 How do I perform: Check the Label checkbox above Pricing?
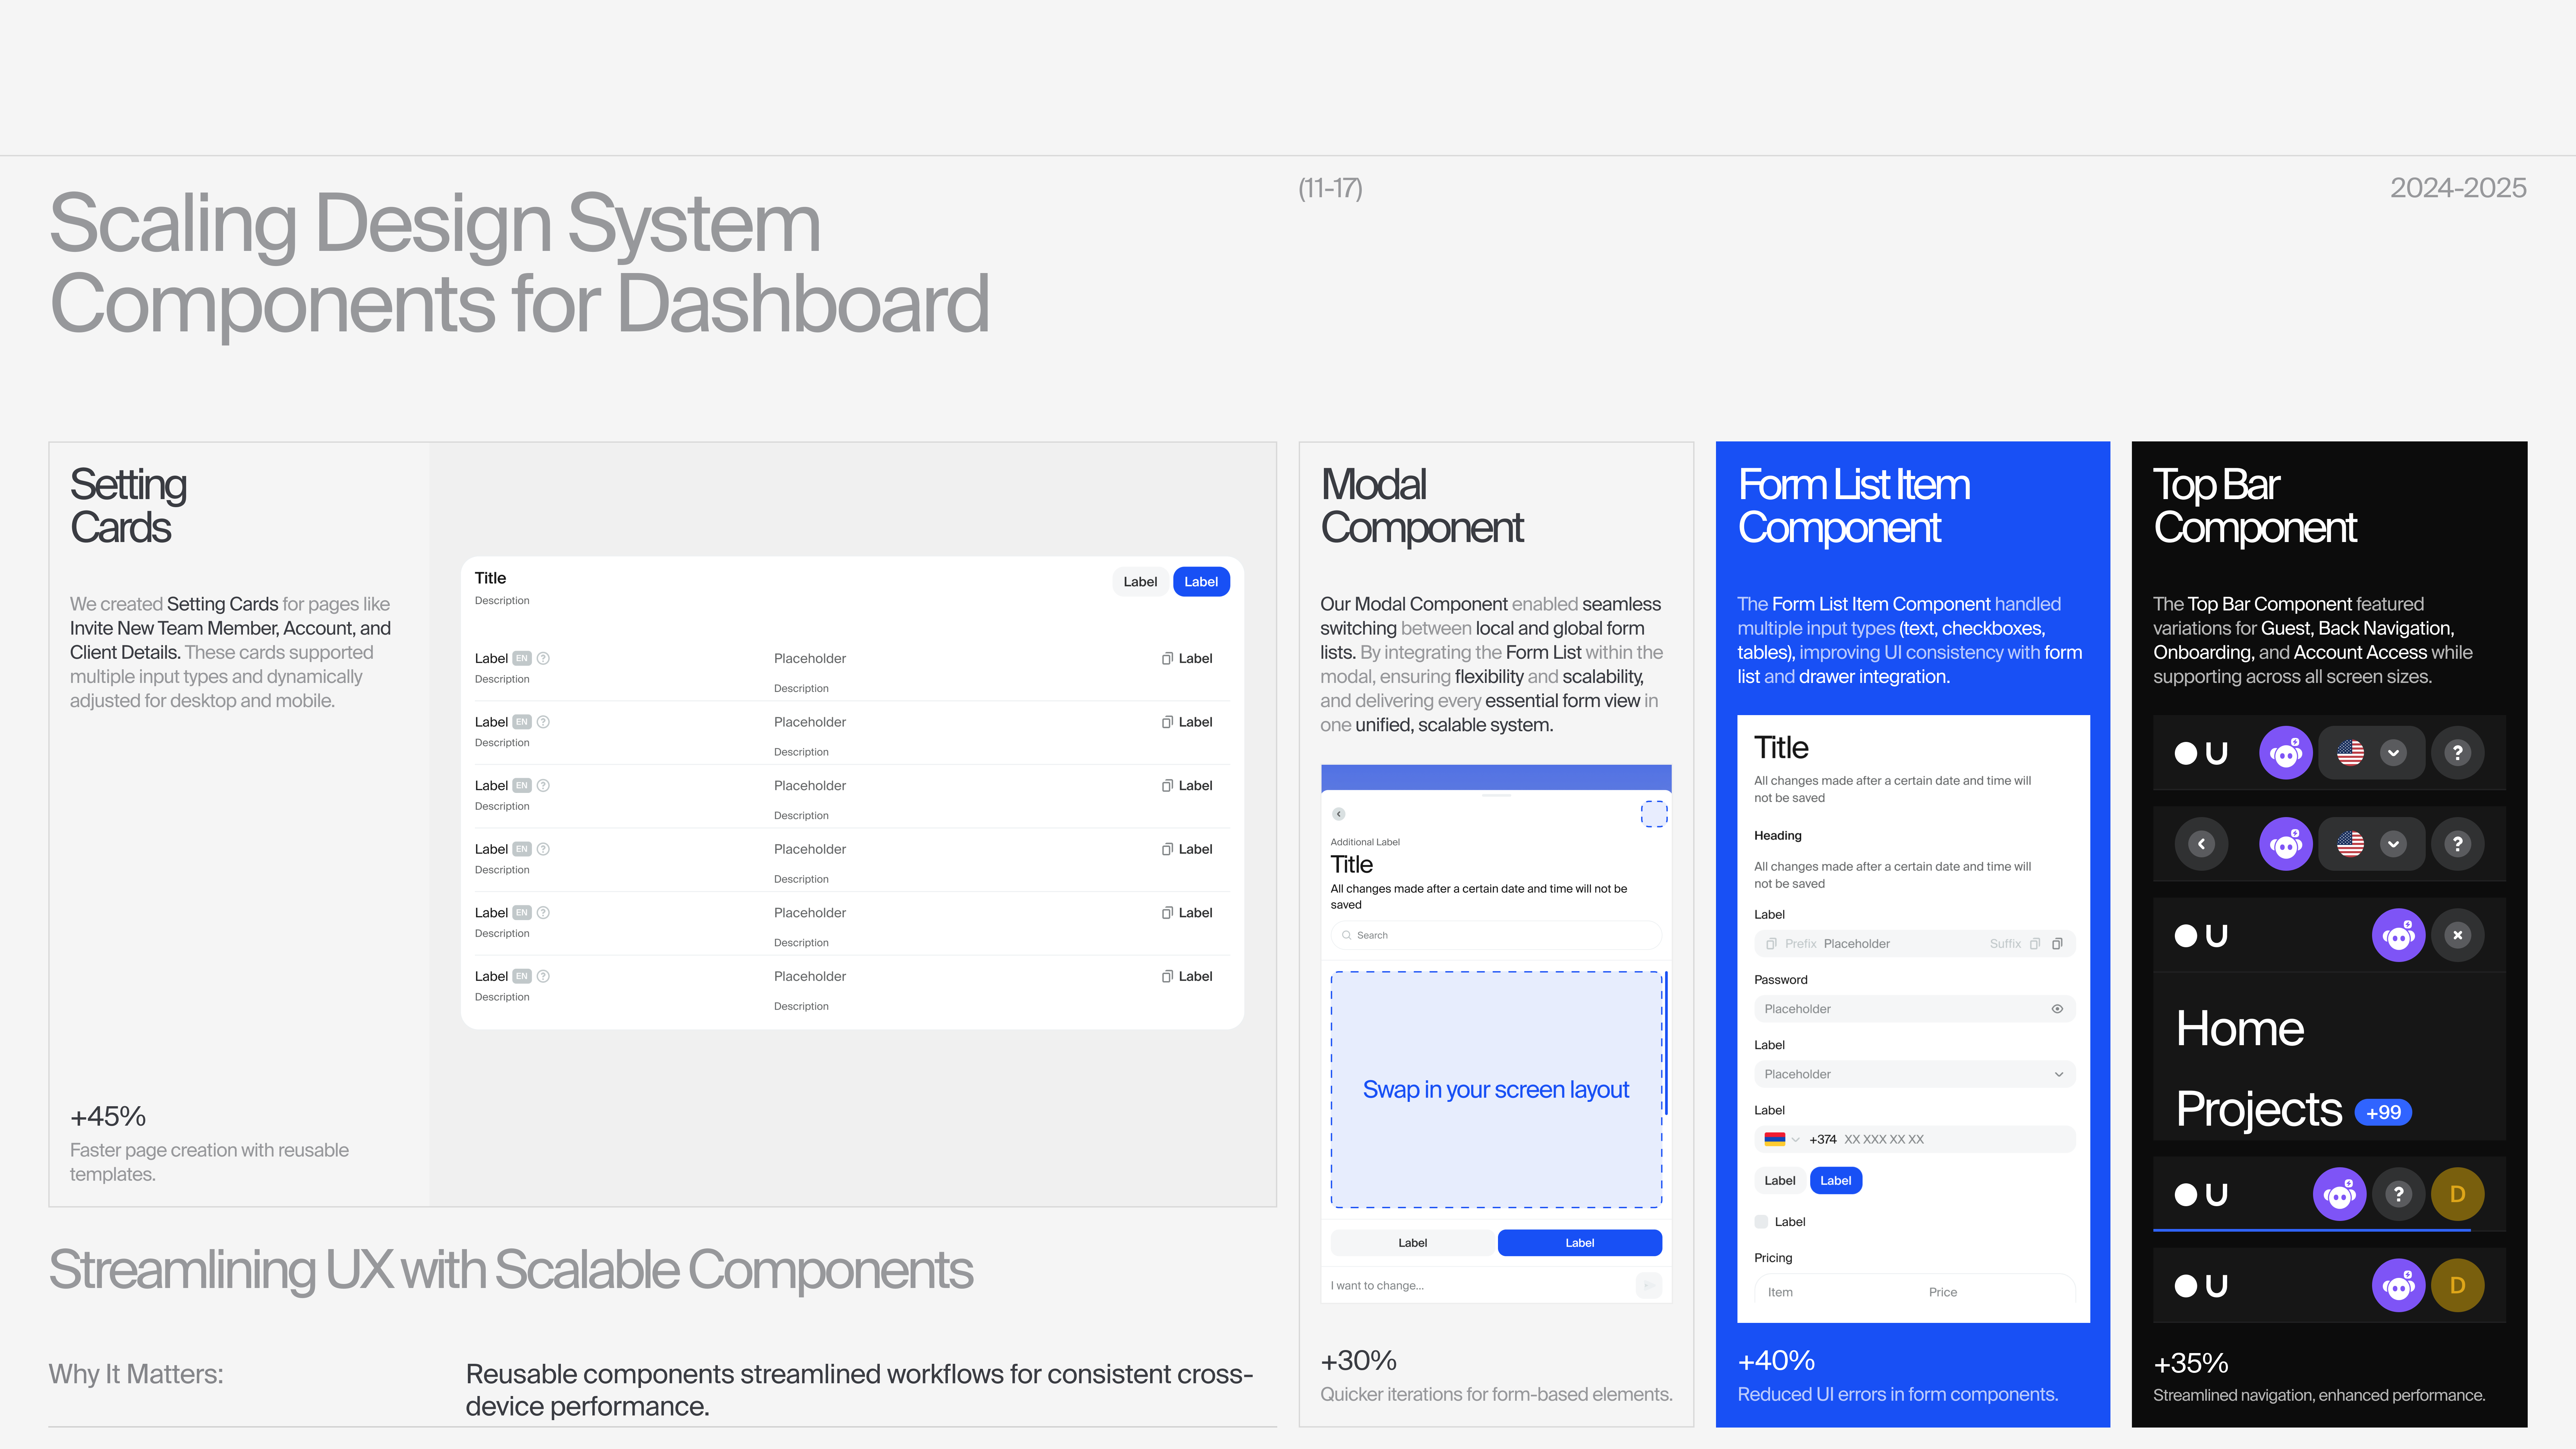[x=1761, y=1222]
